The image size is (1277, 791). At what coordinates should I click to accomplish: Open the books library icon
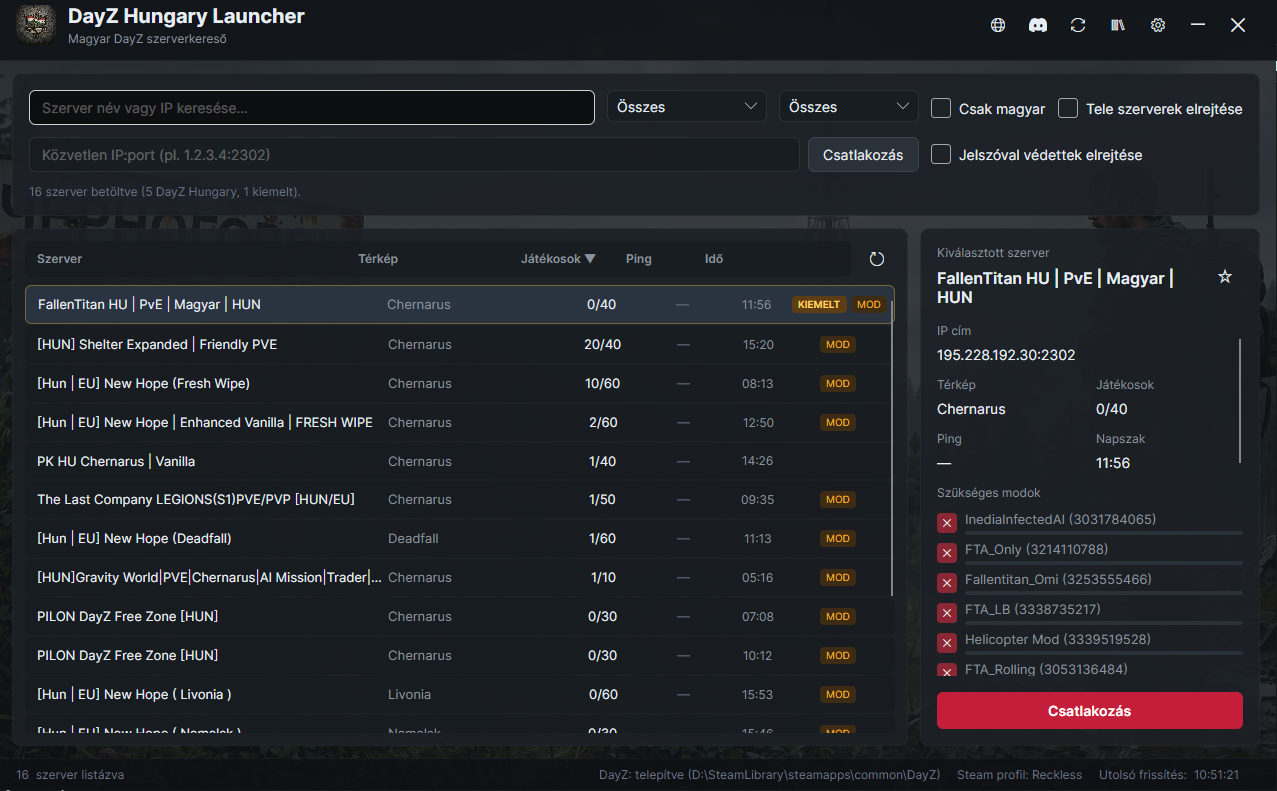pos(1118,26)
